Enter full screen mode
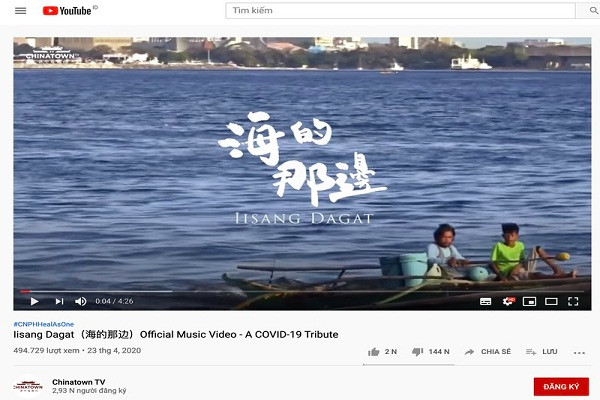Image resolution: width=600 pixels, height=400 pixels. (x=573, y=302)
